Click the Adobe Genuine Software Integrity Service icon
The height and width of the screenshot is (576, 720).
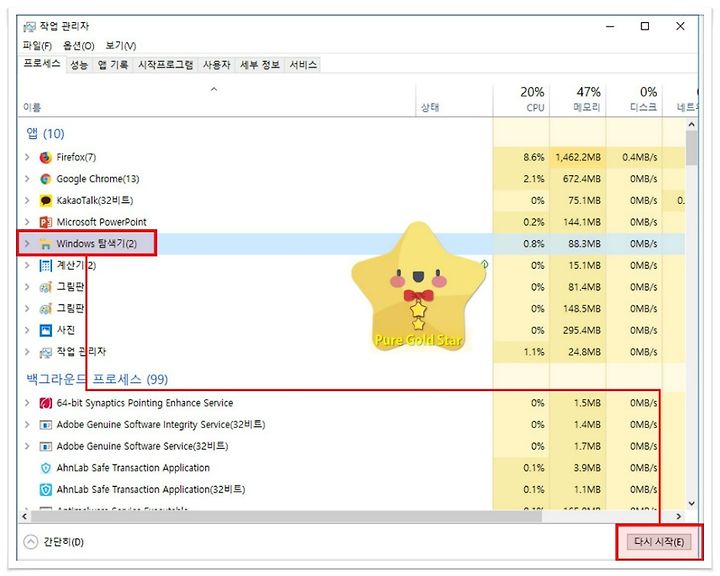click(45, 425)
